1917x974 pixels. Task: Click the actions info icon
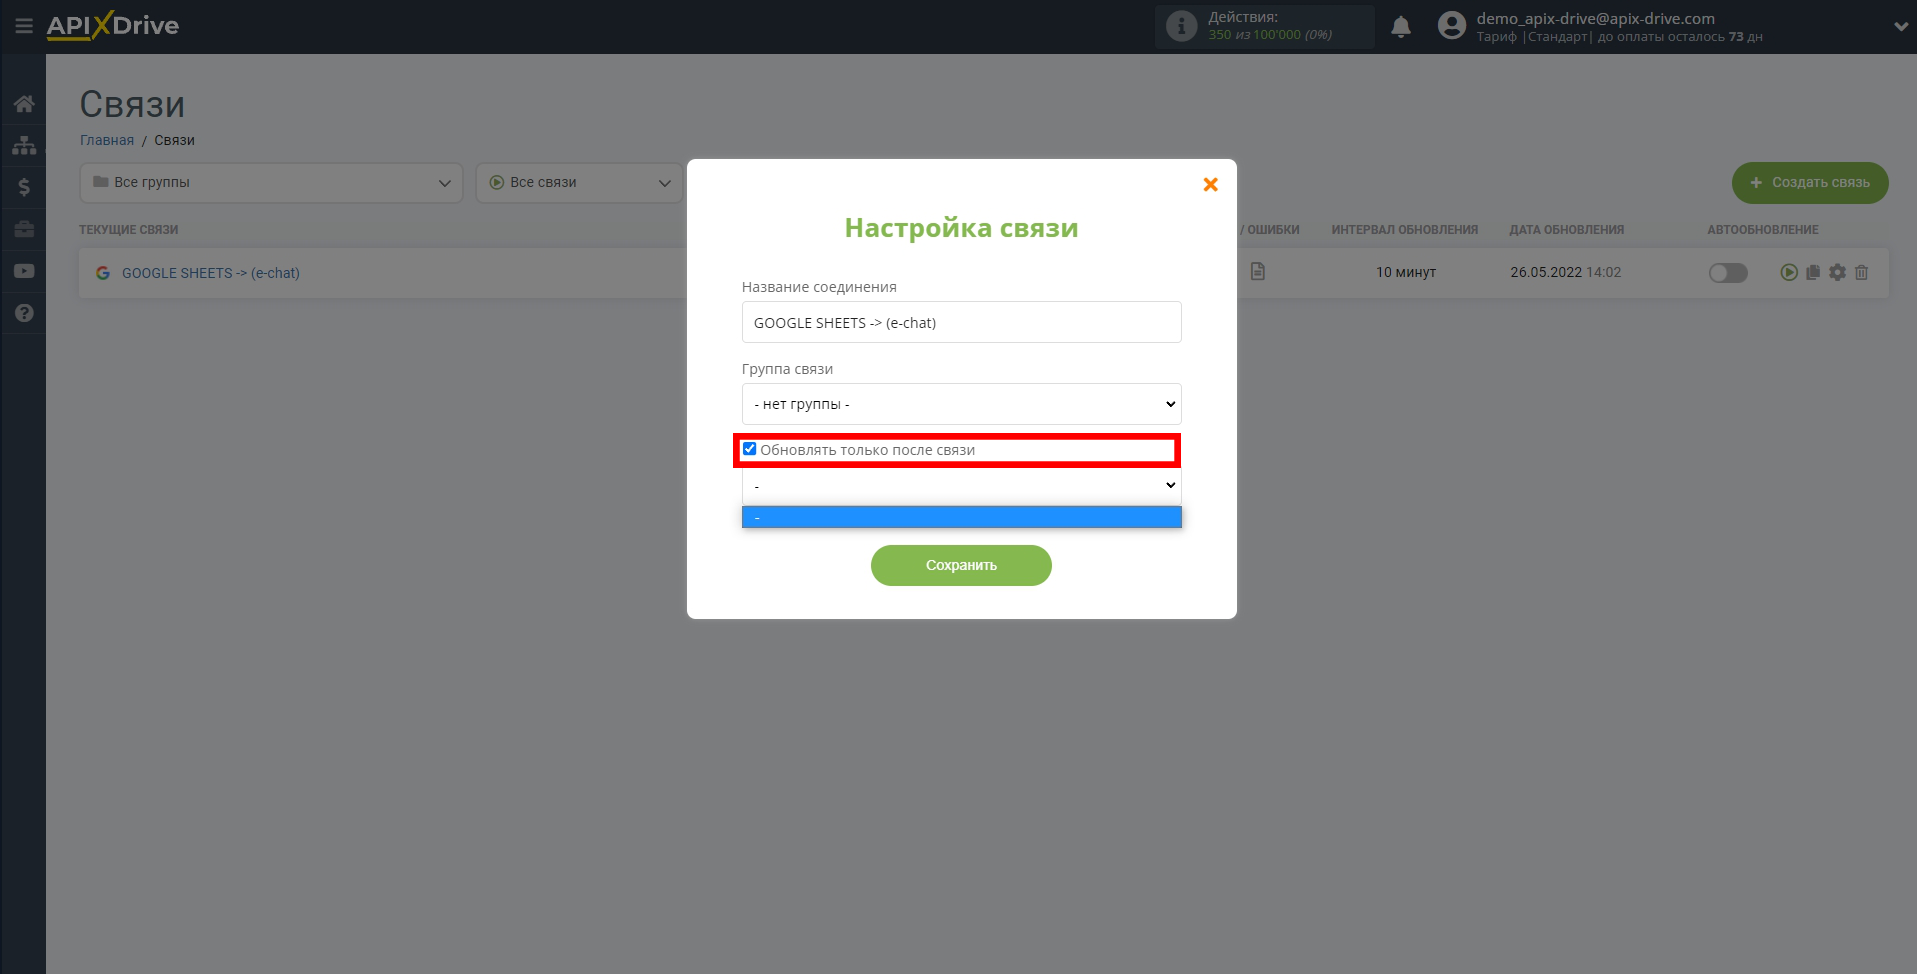tap(1181, 27)
